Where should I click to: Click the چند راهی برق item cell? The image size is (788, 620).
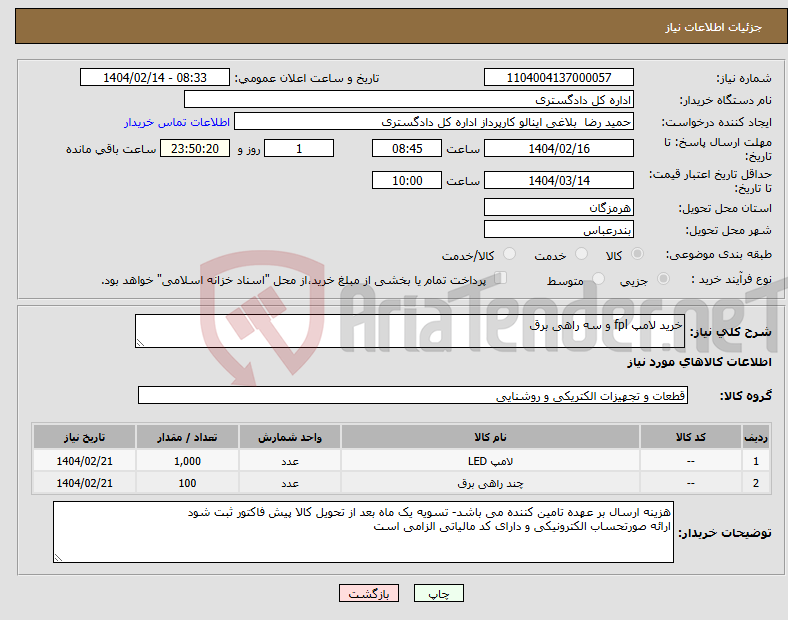pyautogui.click(x=490, y=483)
